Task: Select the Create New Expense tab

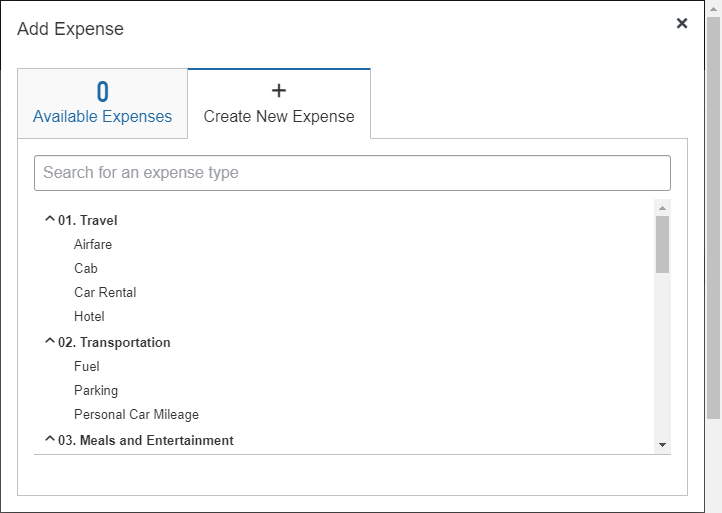Action: (x=279, y=104)
